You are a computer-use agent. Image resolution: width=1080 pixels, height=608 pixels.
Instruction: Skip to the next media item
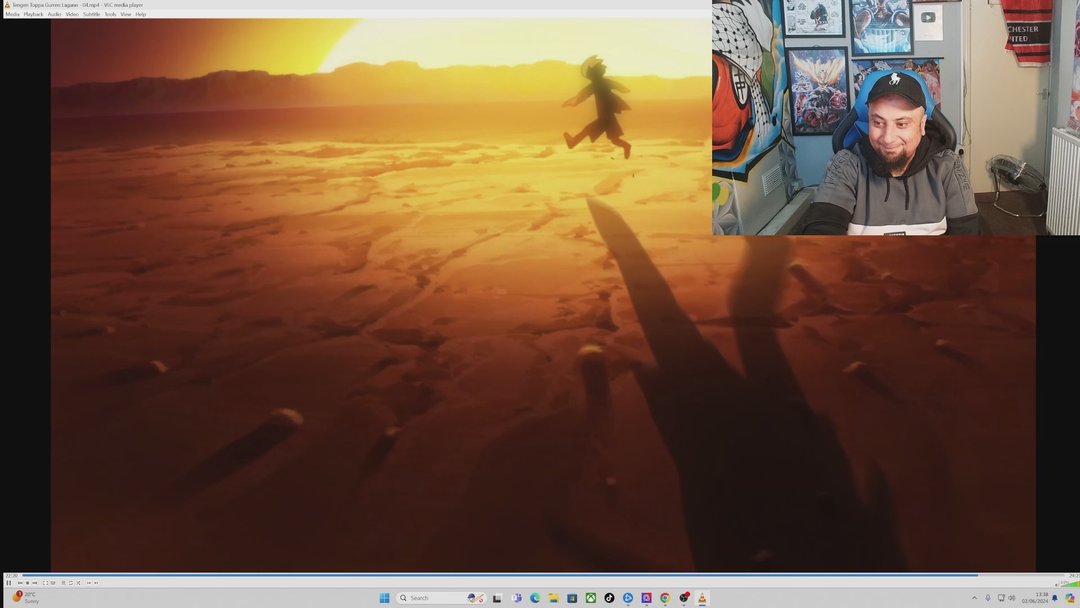(35, 583)
